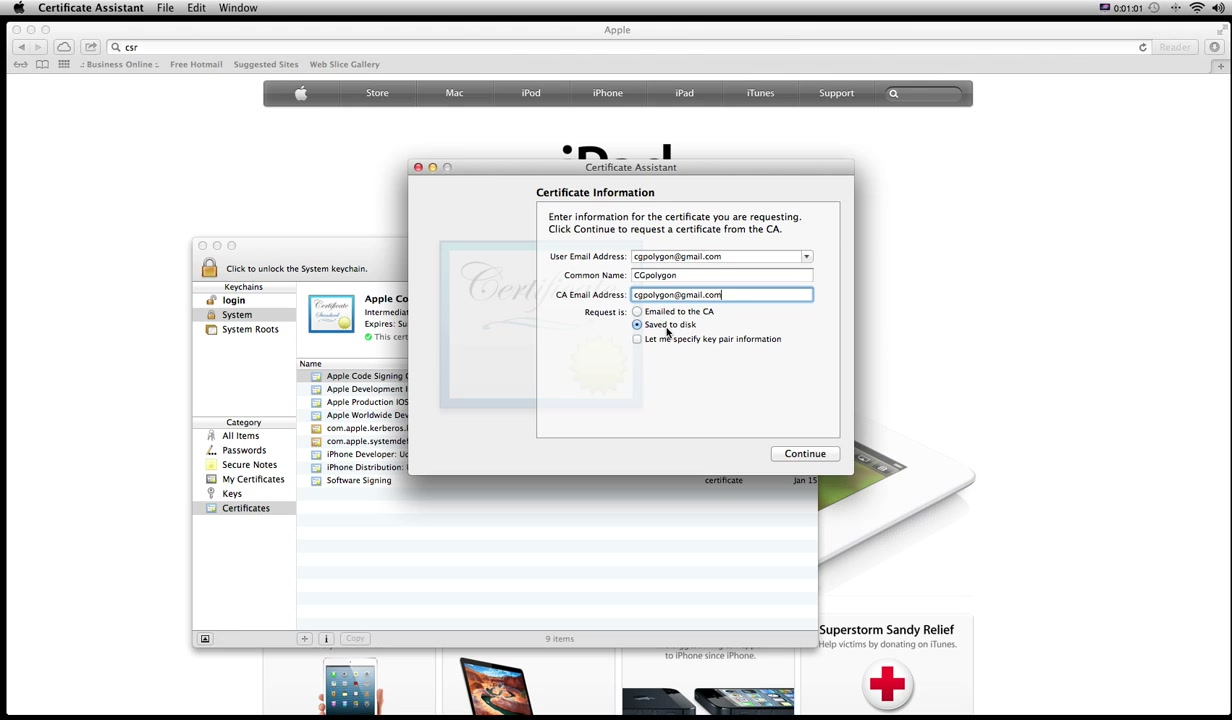Open the Bookmarks book icon
Viewport: 1232px width, 720px height.
click(42, 64)
